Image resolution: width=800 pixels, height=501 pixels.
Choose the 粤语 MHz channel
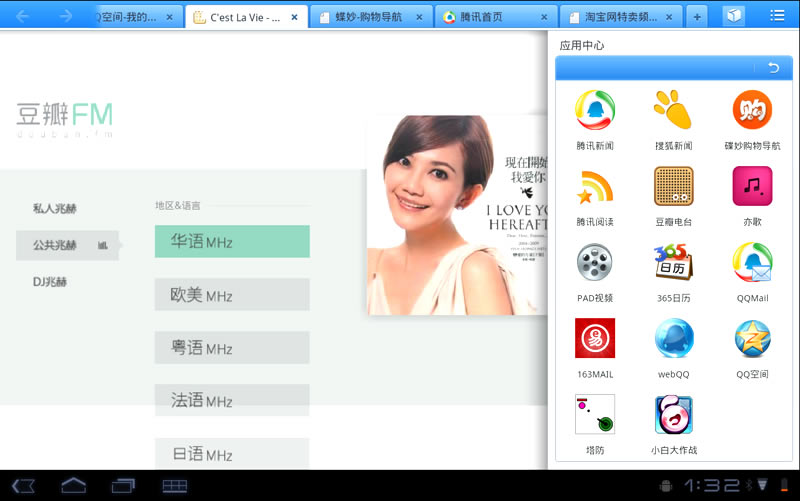tap(232, 347)
